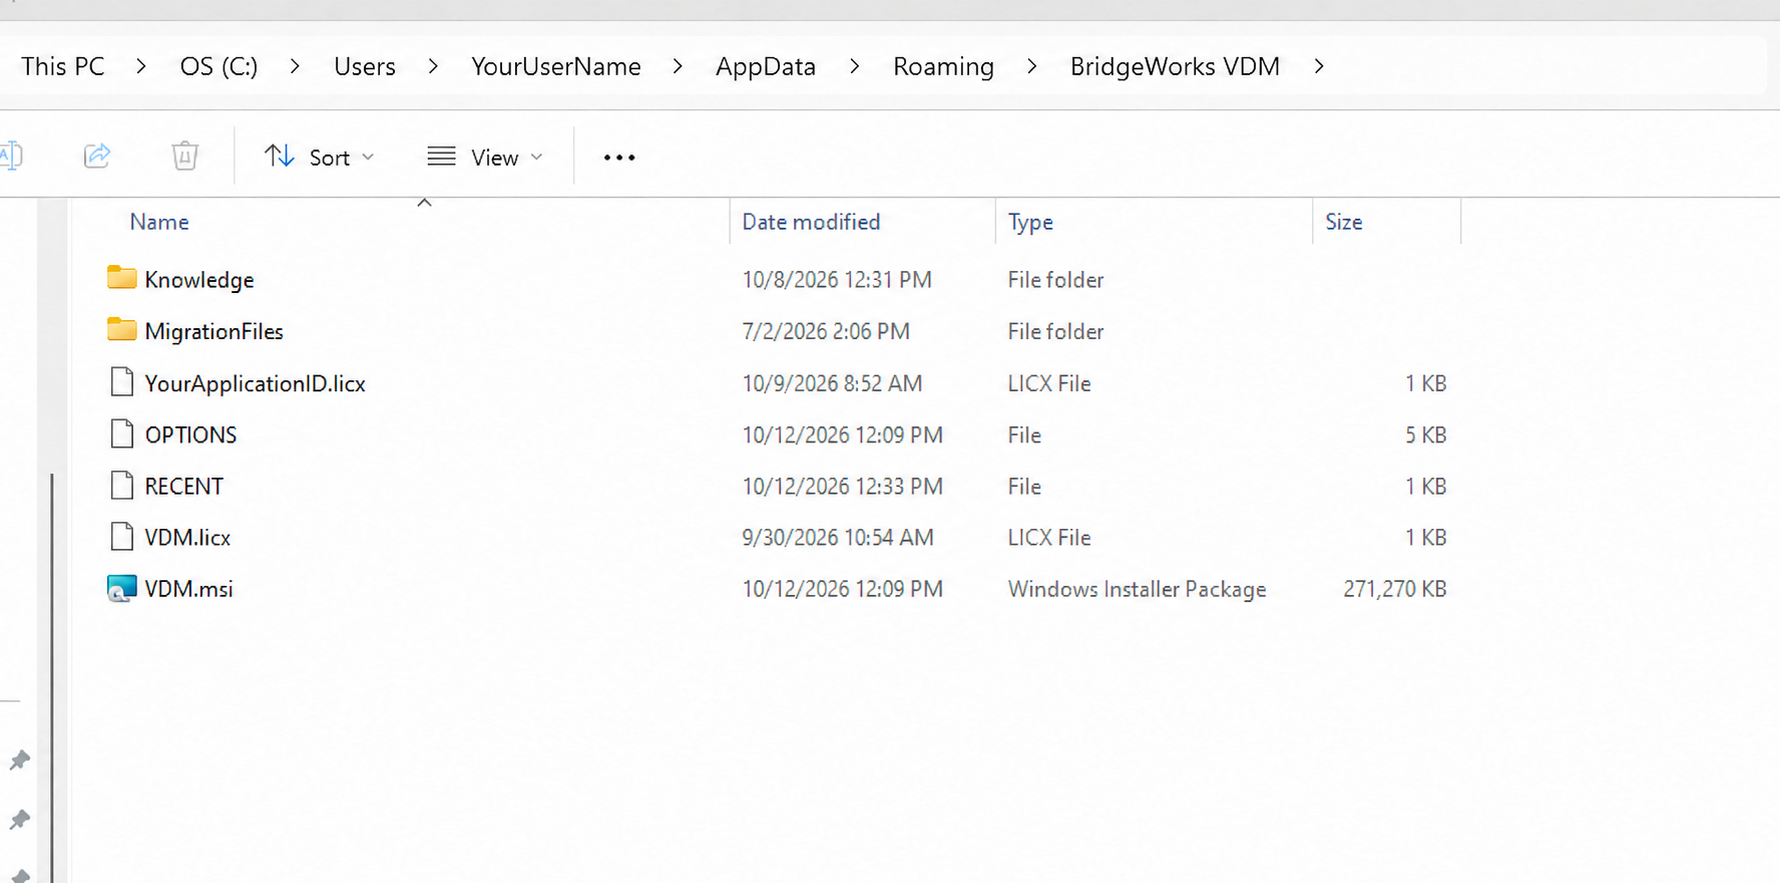Expand the chevron after AppData
The image size is (1780, 883).
(854, 66)
